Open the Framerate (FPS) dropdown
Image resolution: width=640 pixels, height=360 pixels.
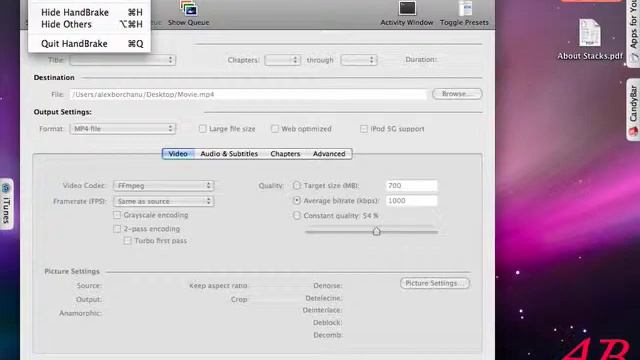coord(163,201)
